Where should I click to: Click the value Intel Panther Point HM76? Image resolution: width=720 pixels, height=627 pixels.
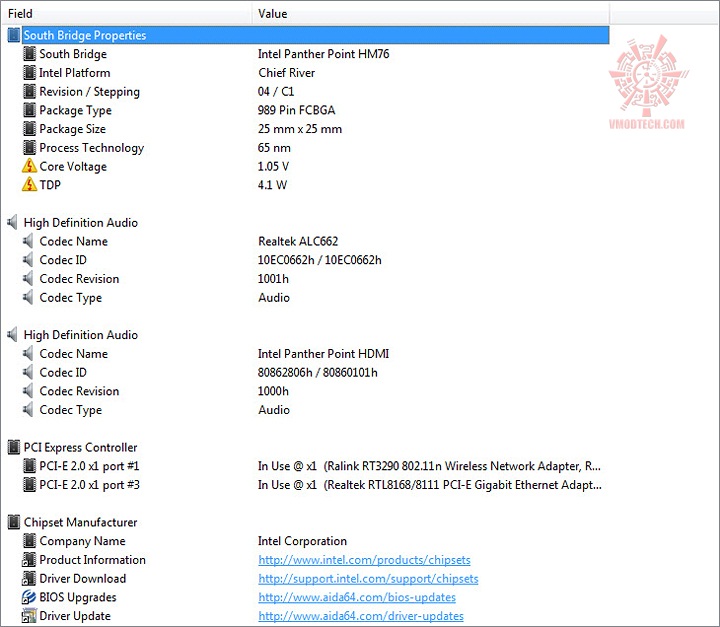323,54
